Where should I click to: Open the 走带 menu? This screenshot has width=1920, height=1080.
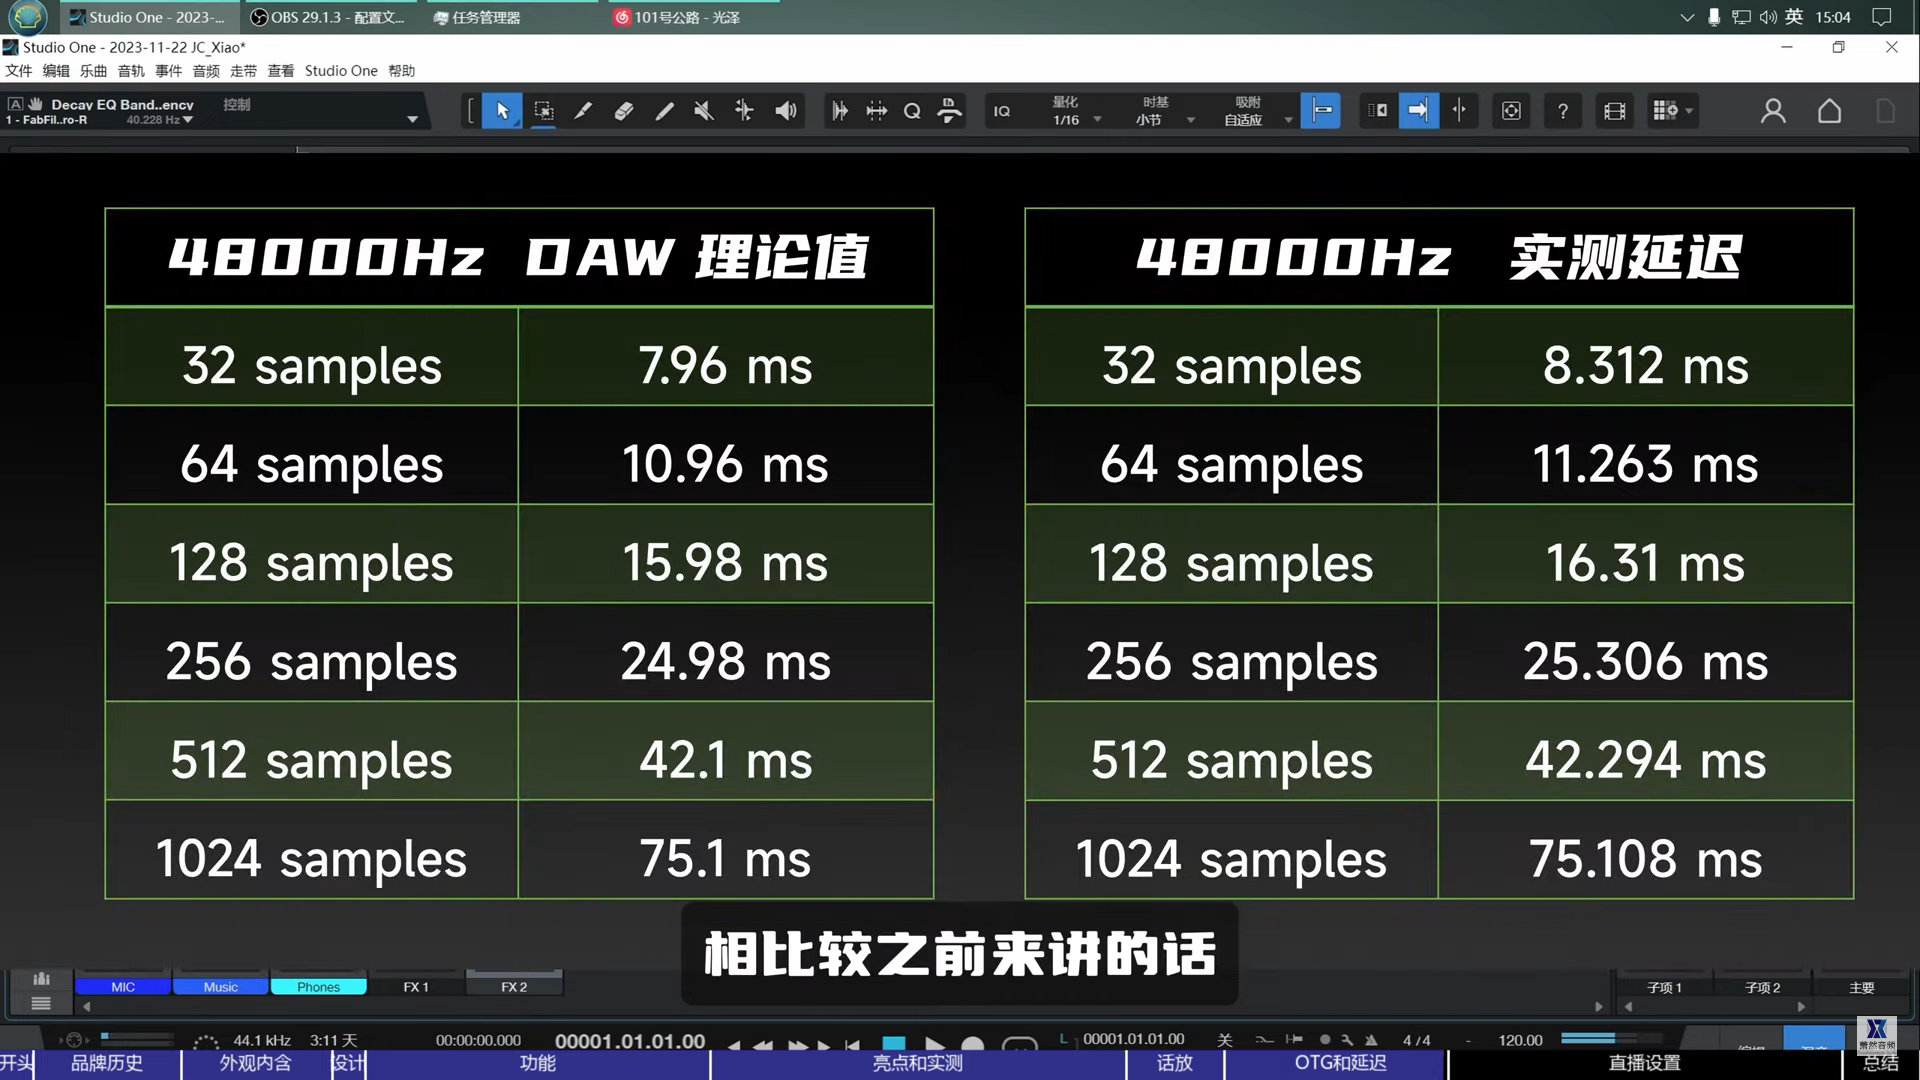(243, 71)
